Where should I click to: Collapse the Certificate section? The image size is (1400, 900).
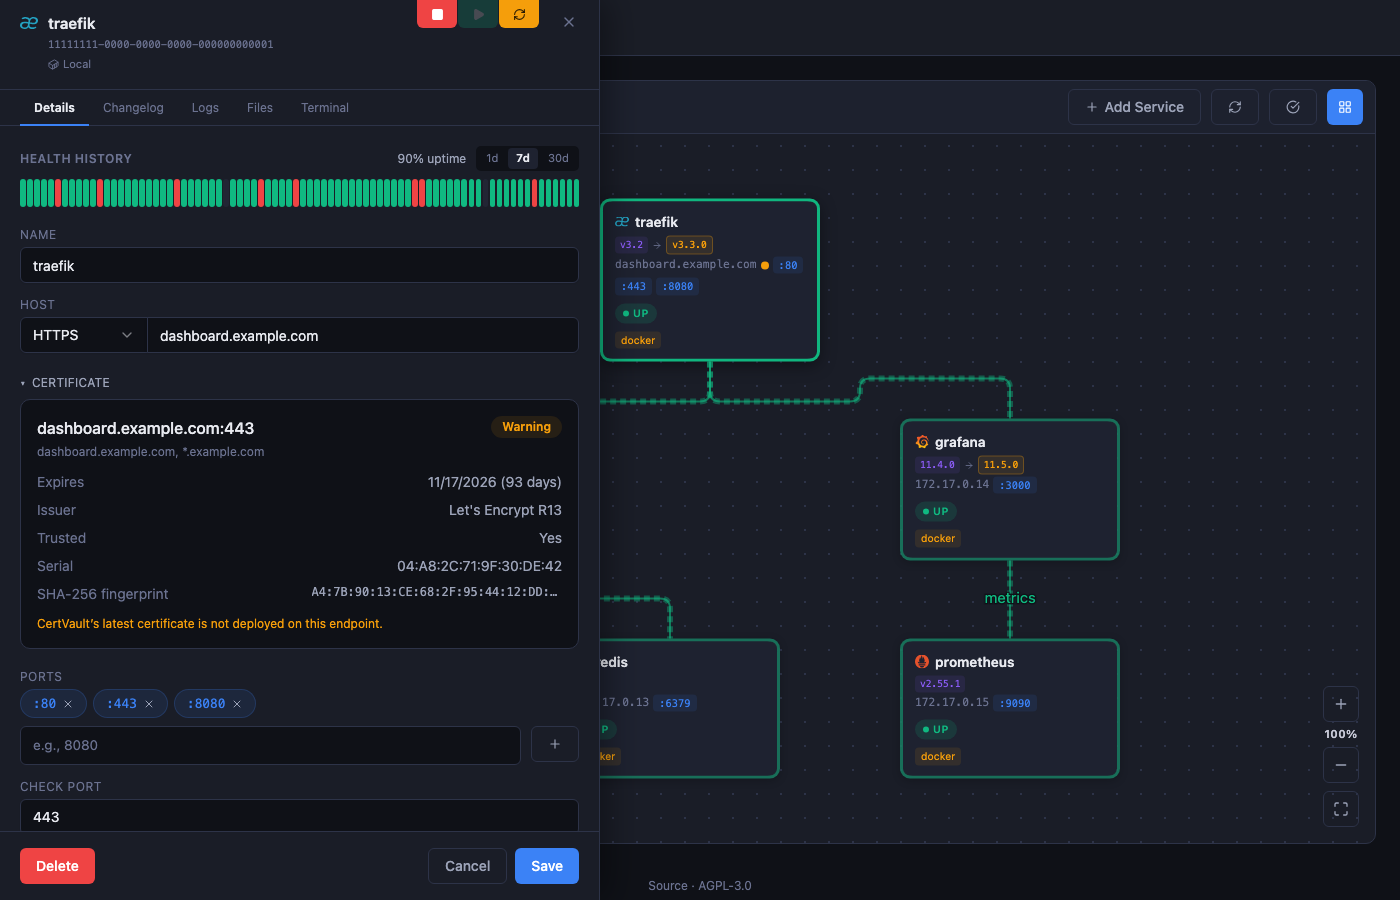pyautogui.click(x=65, y=383)
